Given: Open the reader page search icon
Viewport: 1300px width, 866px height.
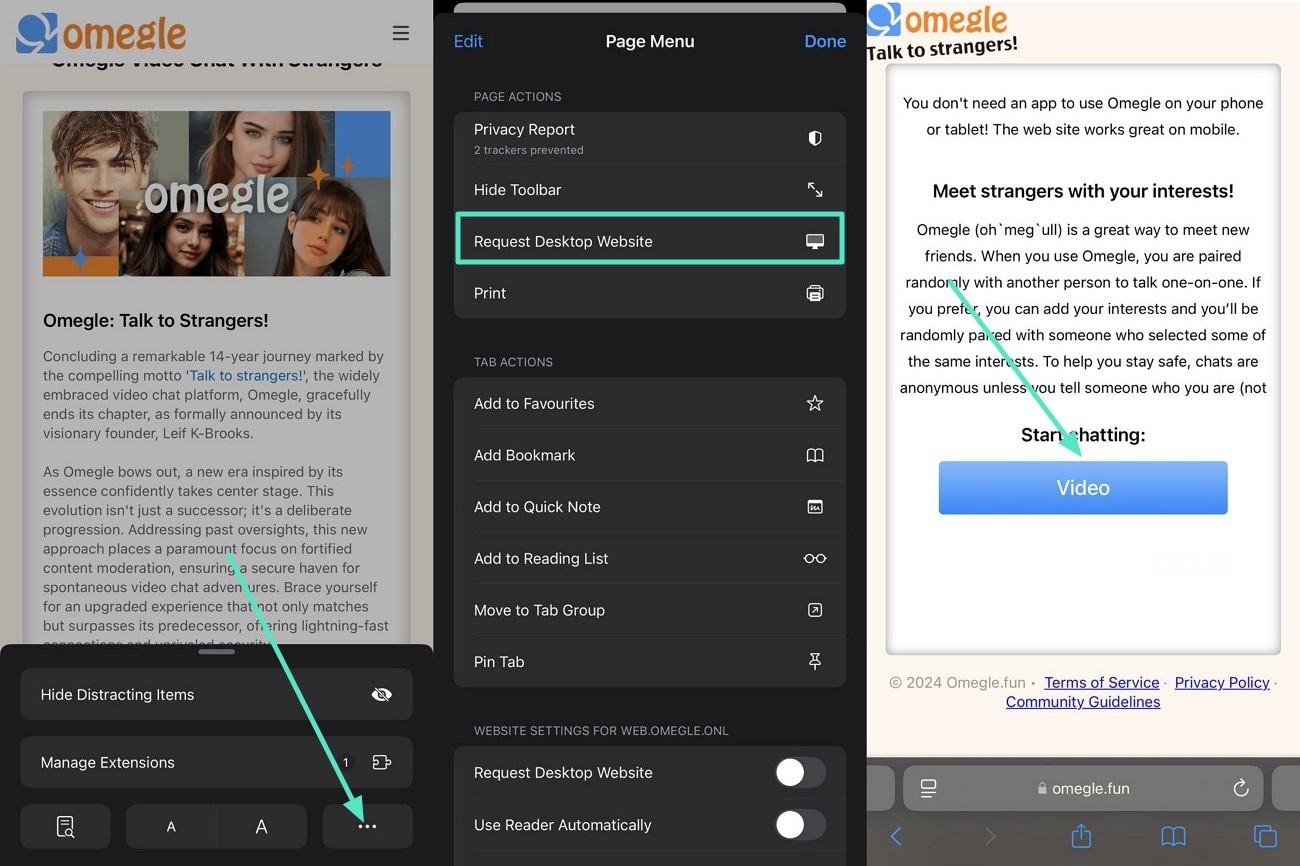Looking at the screenshot, I should [x=66, y=827].
